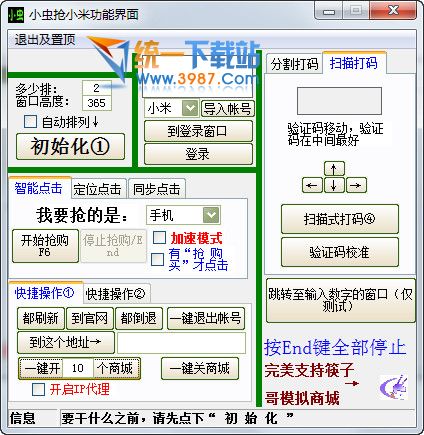
Task: Enable the 开启IP代理 checkbox
Action: pos(38,389)
